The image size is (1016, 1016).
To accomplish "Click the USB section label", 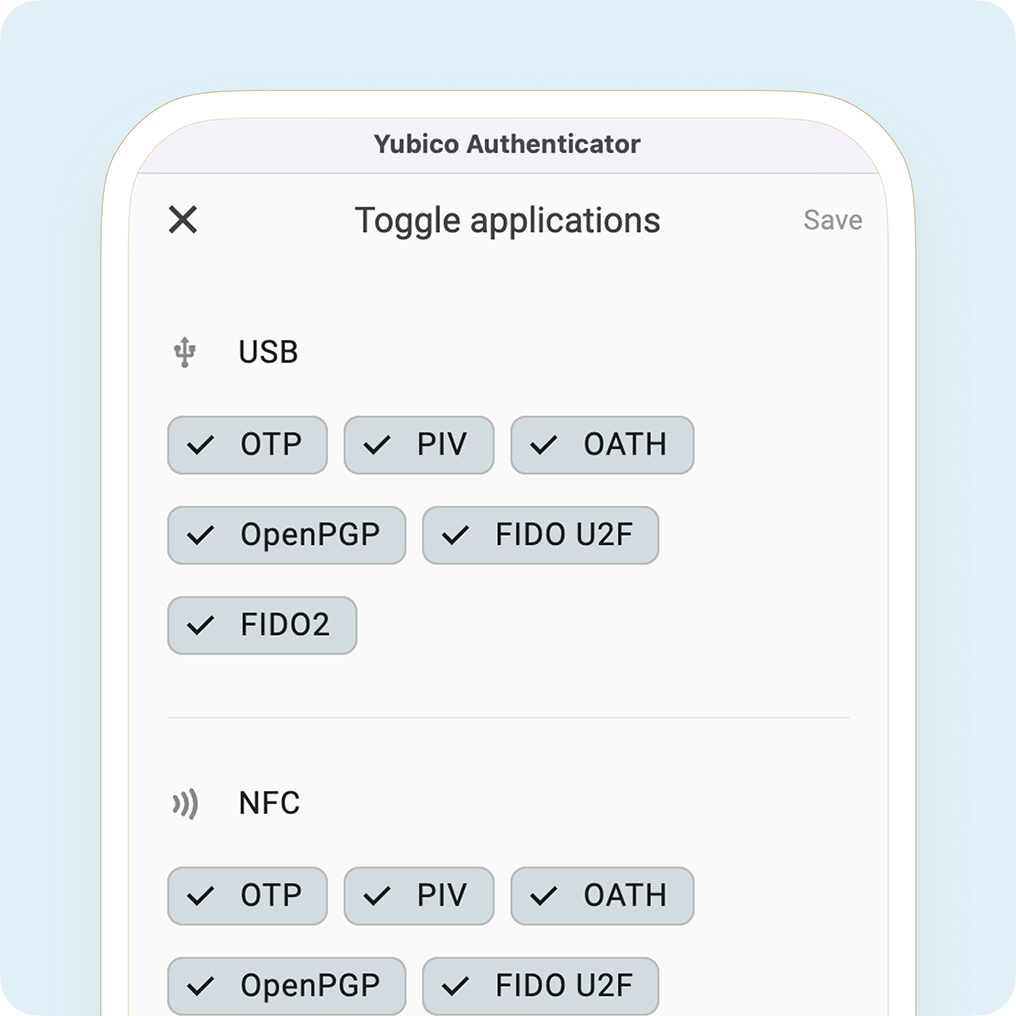I will [x=268, y=352].
